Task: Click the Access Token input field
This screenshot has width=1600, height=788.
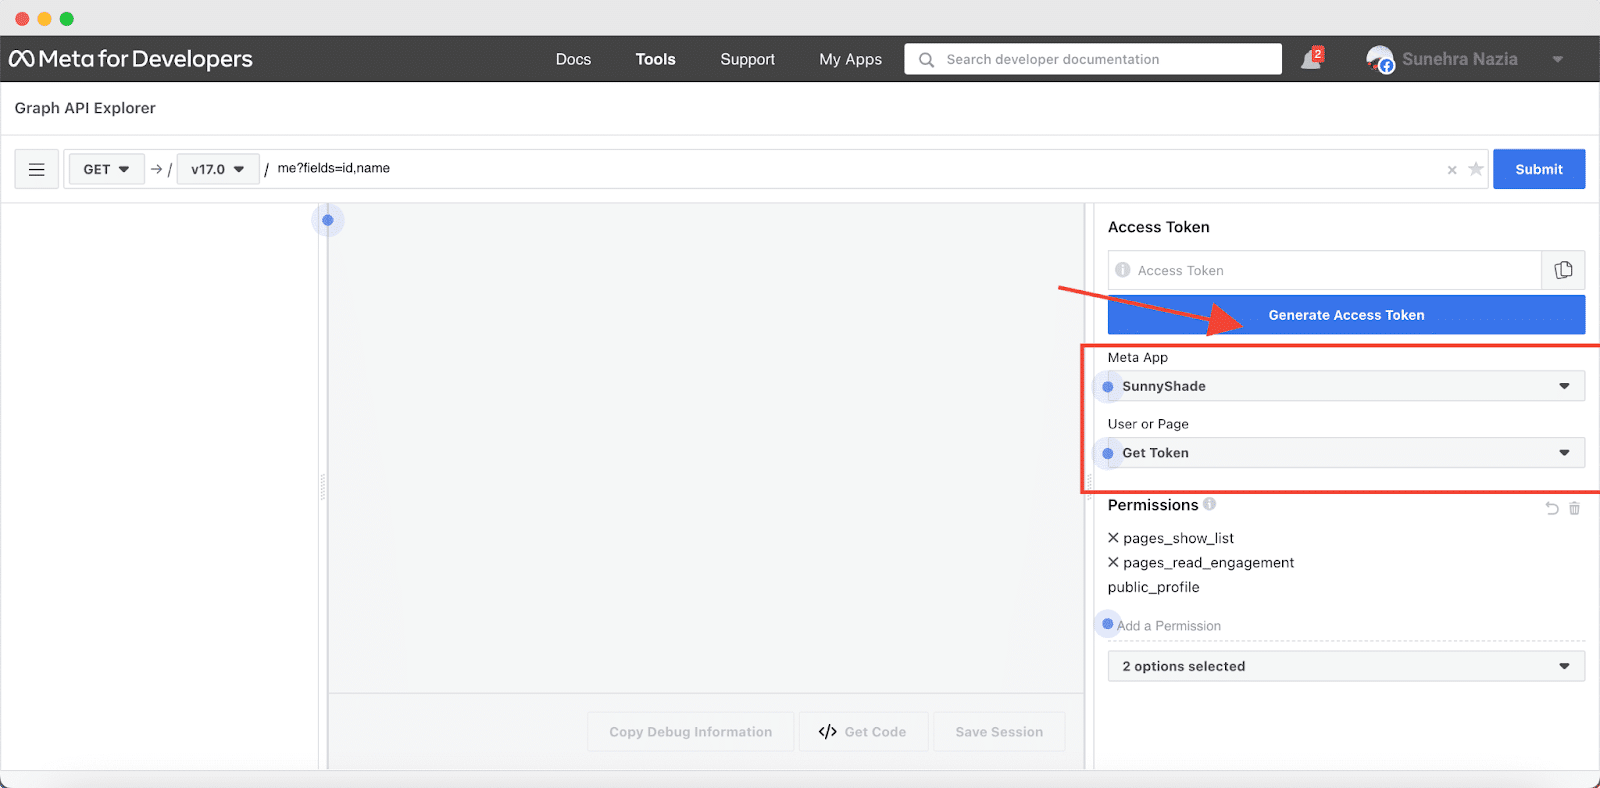Action: click(1324, 270)
